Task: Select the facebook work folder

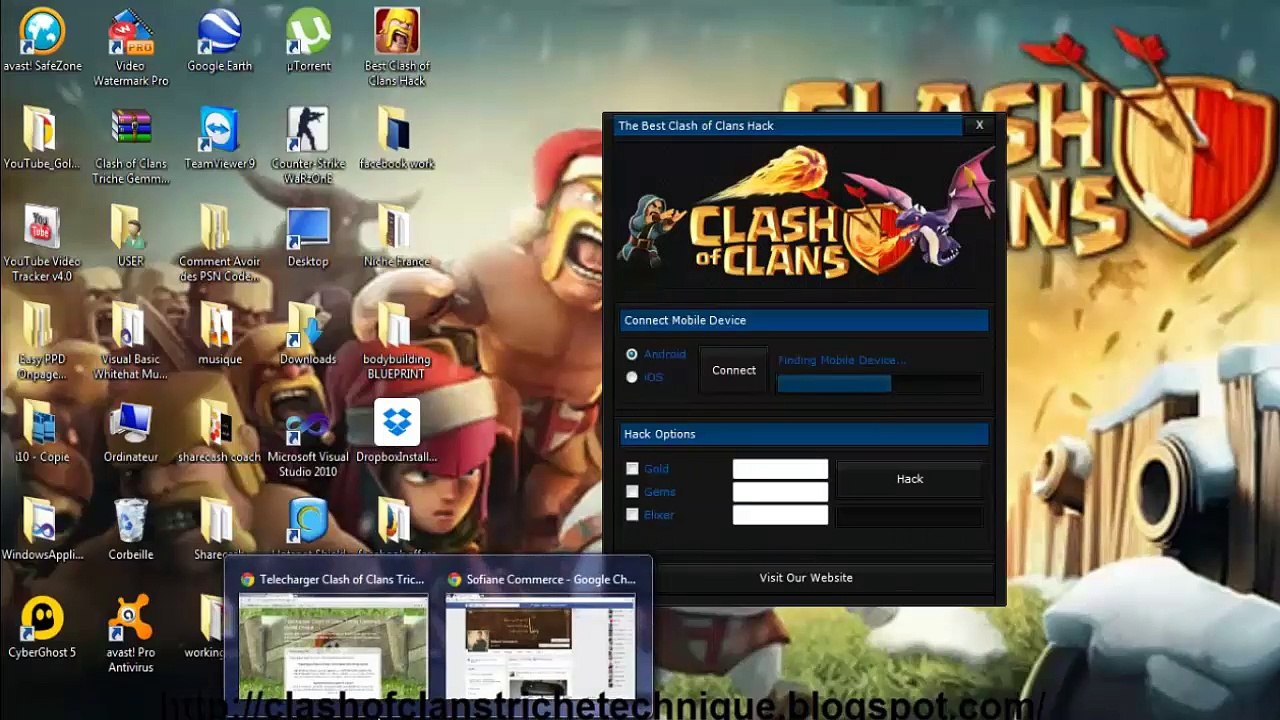Action: [397, 139]
